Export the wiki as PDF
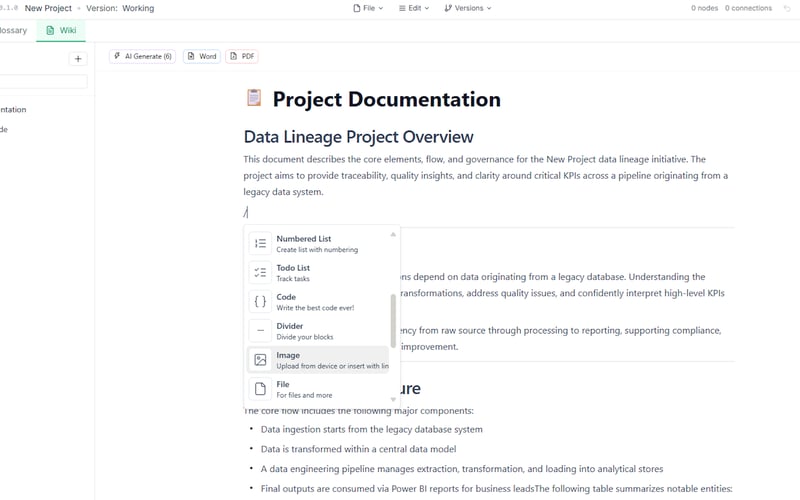Screen dimensions: 800x500 click(242, 56)
